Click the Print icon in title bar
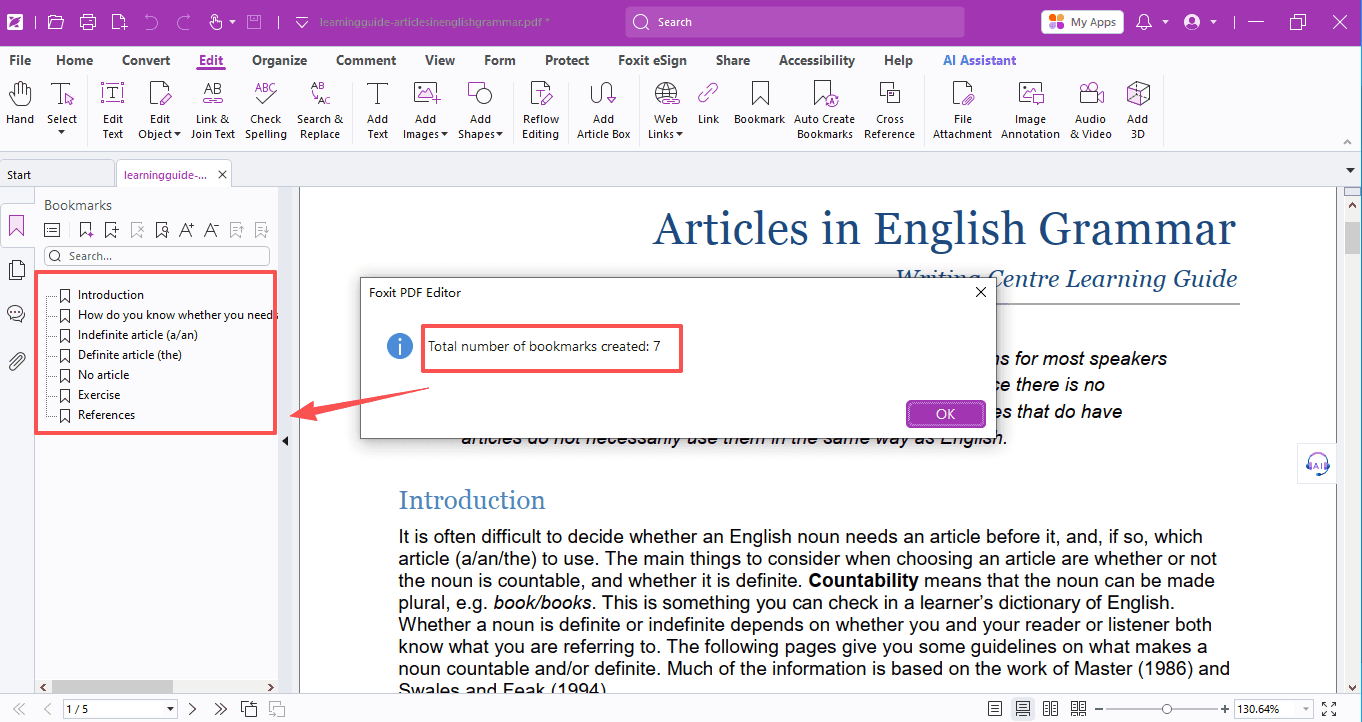Viewport: 1362px width, 722px height. tap(88, 22)
